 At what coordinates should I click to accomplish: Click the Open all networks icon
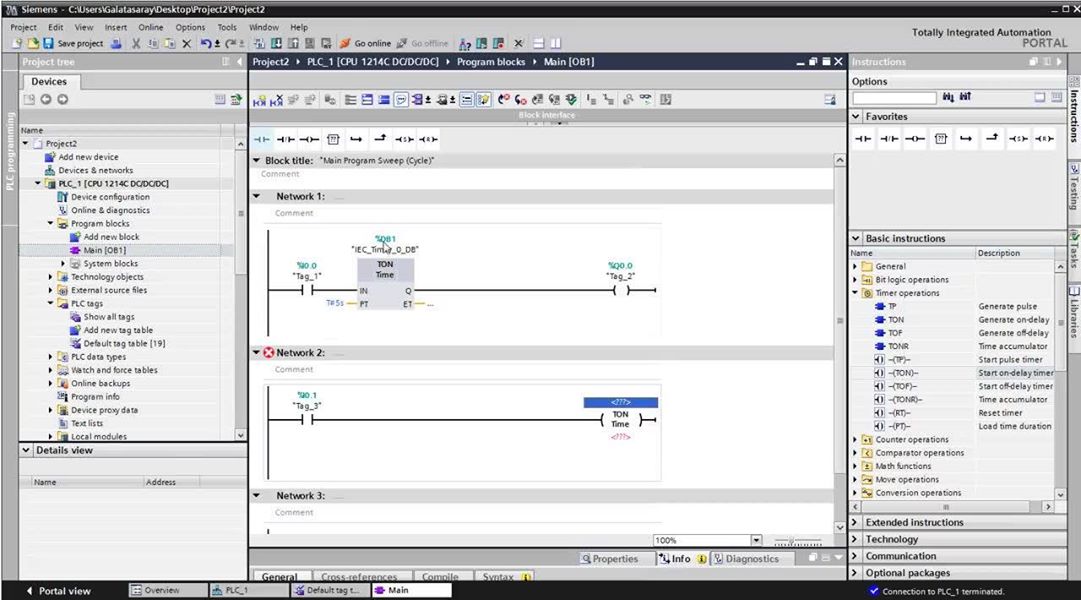click(367, 100)
